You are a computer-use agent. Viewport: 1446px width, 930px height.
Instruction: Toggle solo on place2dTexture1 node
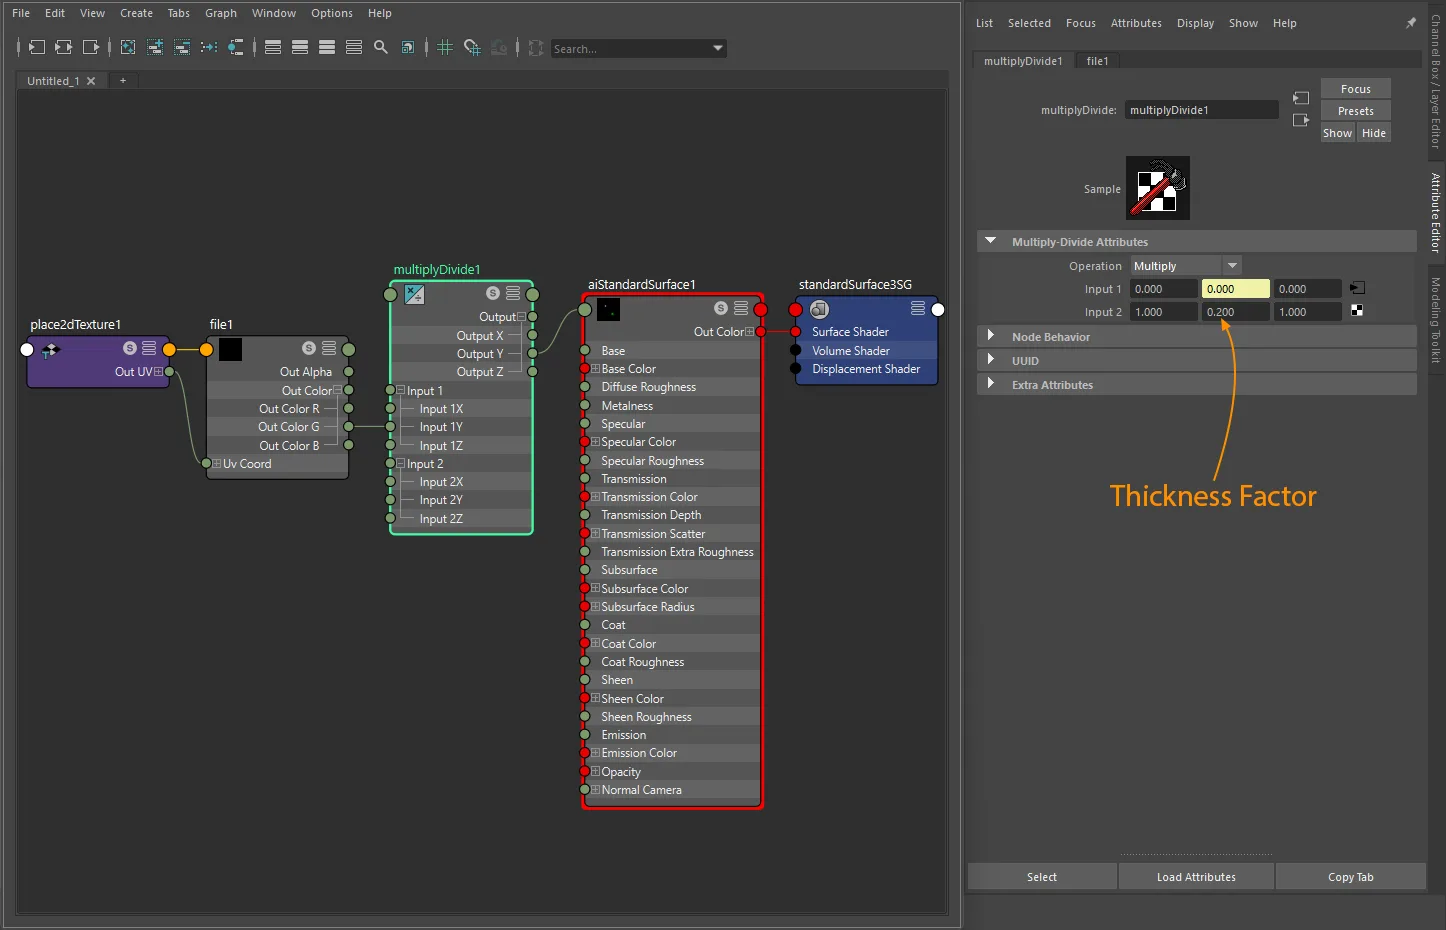(130, 348)
